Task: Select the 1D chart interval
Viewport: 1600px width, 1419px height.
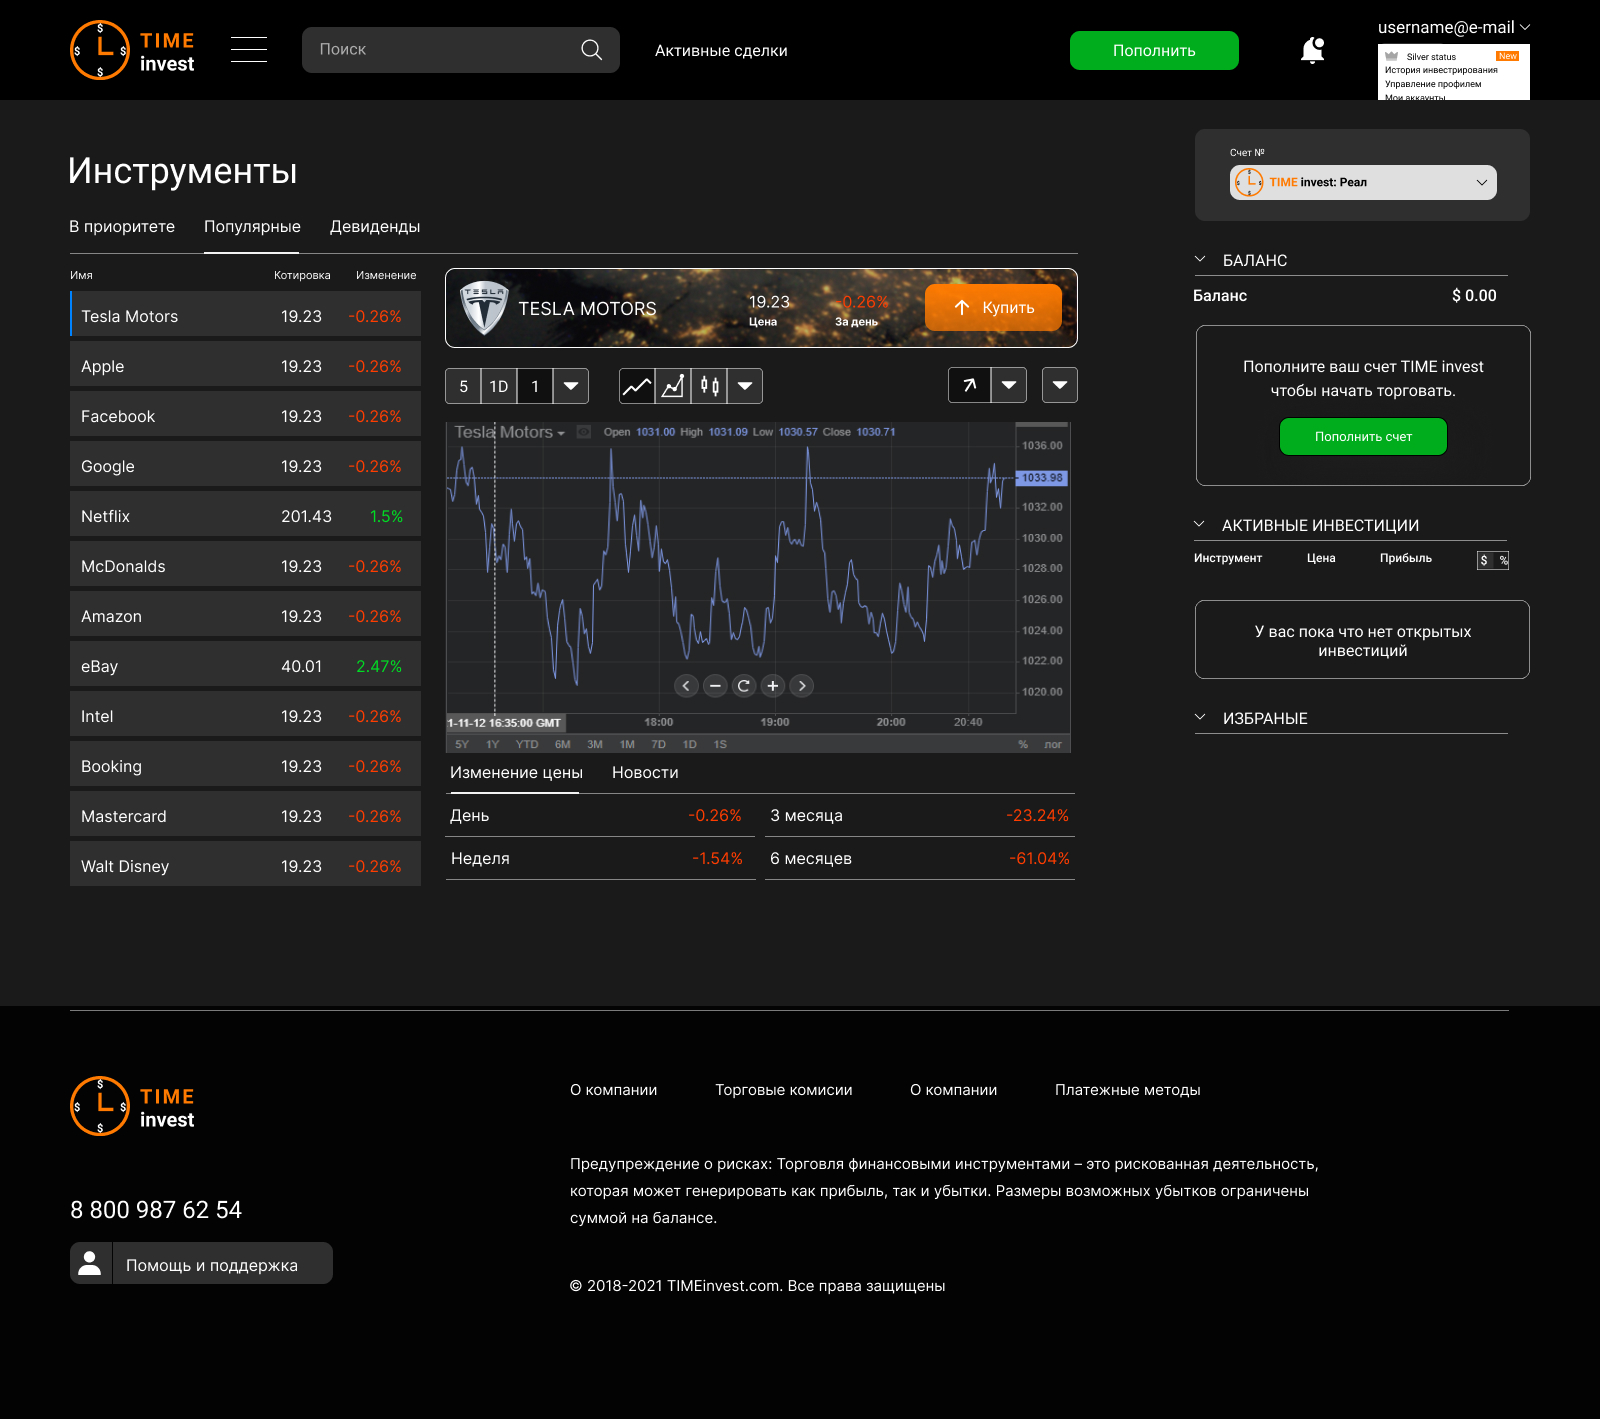Action: (x=499, y=386)
